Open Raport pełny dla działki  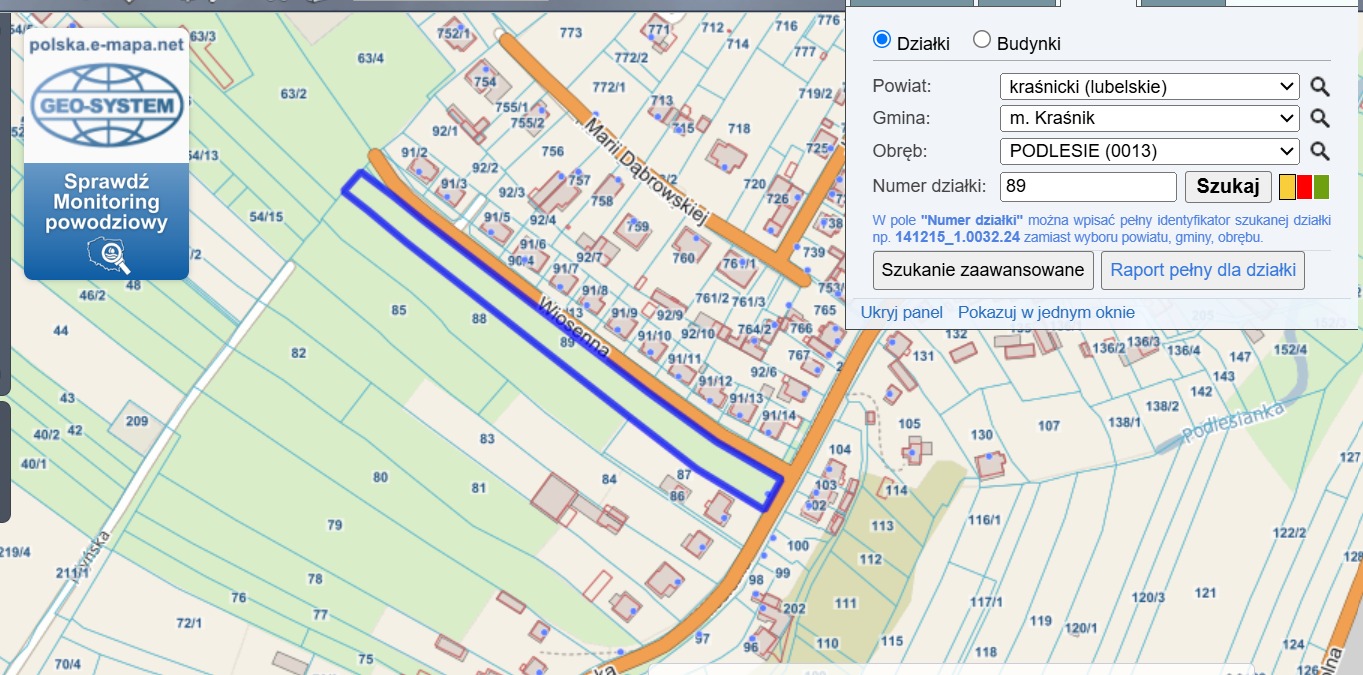[1203, 270]
